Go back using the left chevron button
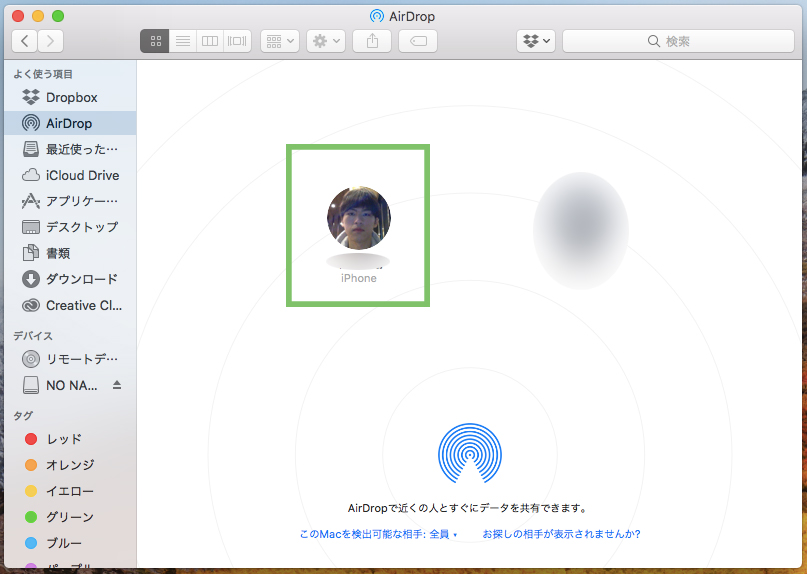 (x=24, y=41)
